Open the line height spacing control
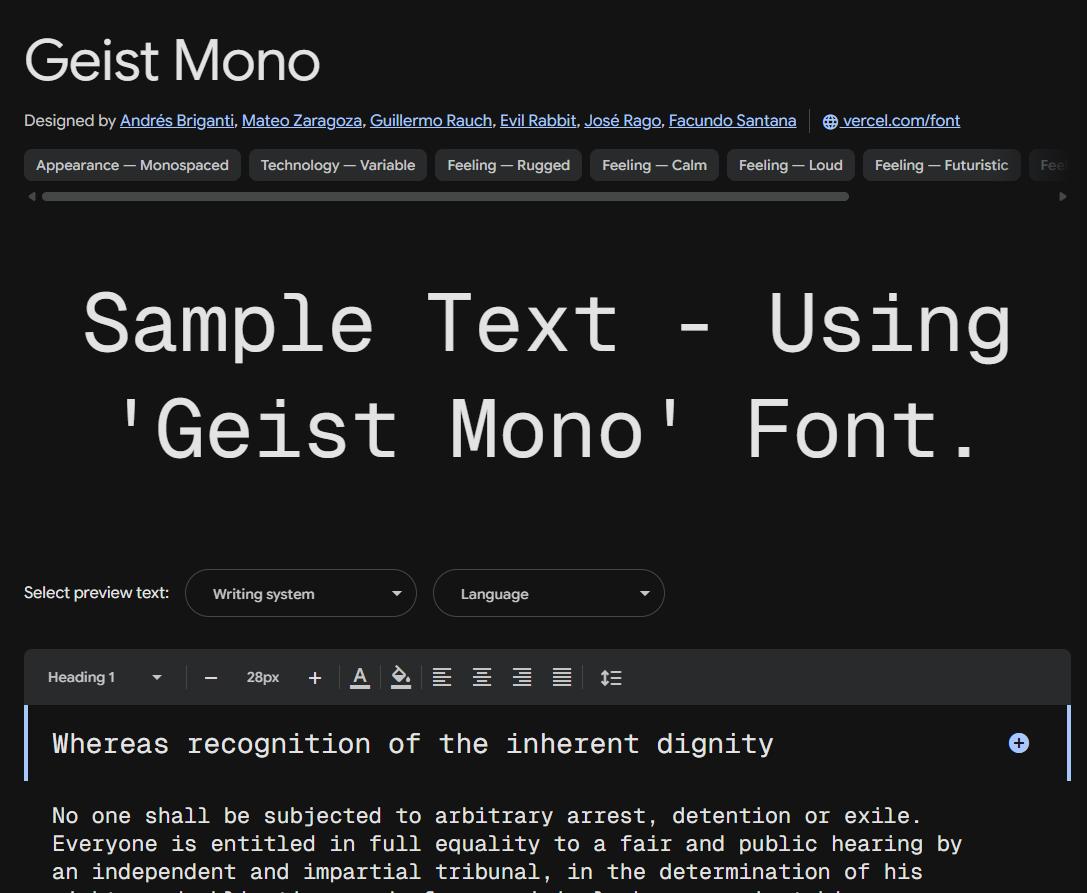 click(611, 677)
